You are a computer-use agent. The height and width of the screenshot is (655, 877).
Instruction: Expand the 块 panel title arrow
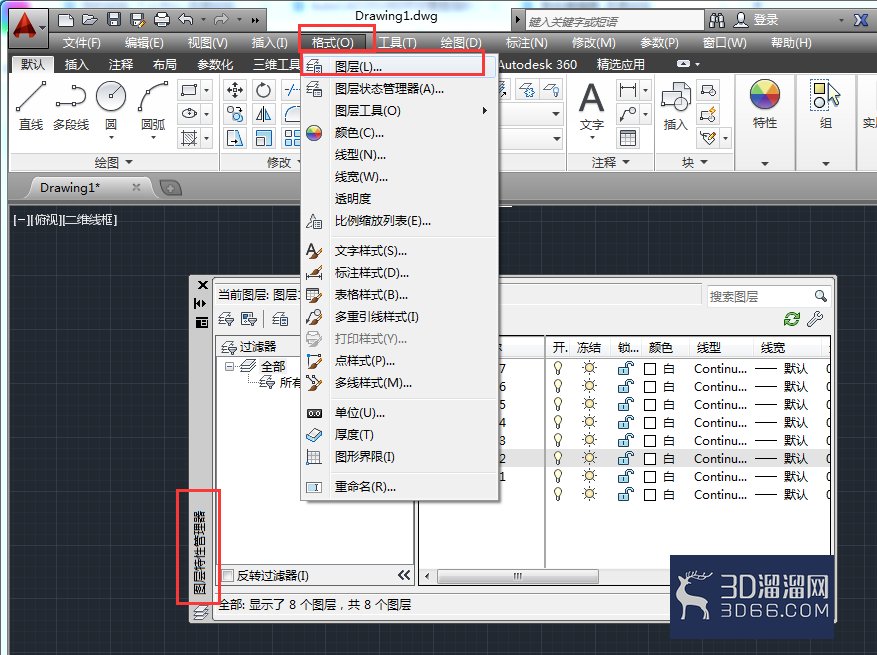point(704,162)
